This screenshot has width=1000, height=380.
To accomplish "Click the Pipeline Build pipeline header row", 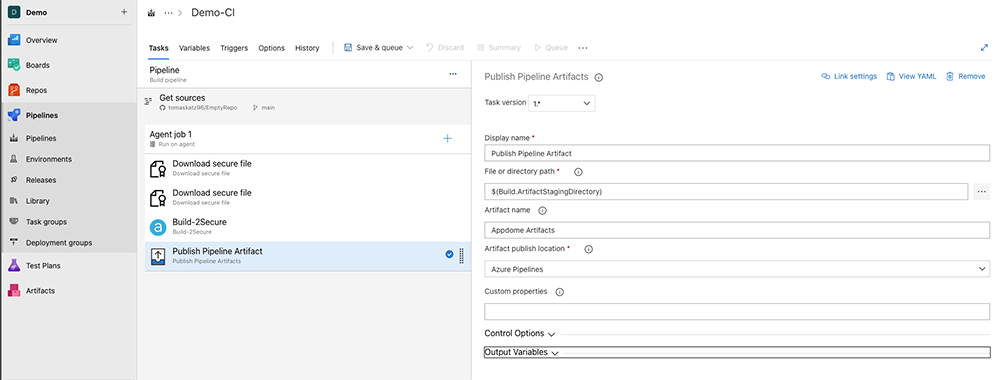I will (305, 74).
